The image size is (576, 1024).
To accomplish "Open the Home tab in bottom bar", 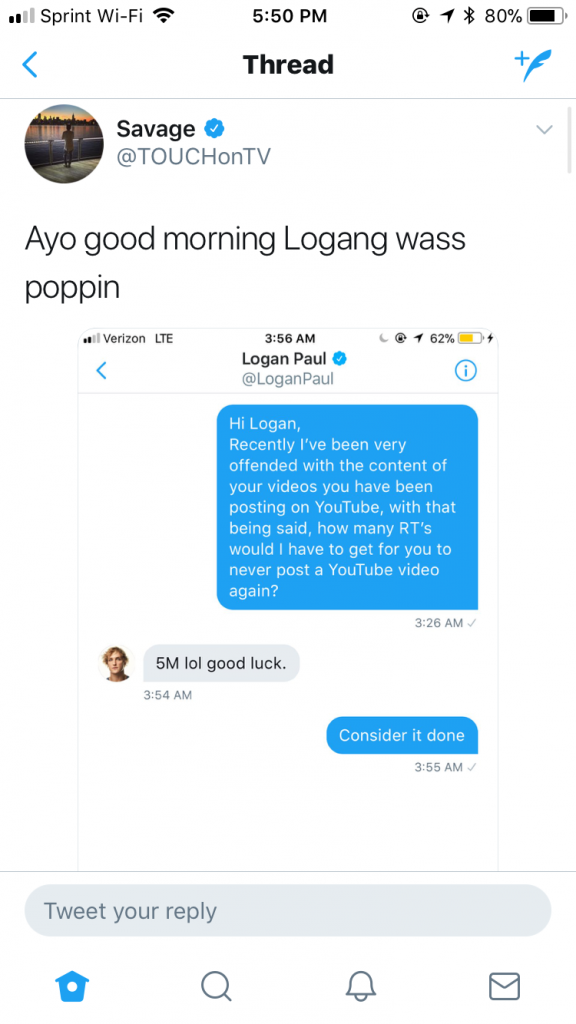I will [x=72, y=986].
